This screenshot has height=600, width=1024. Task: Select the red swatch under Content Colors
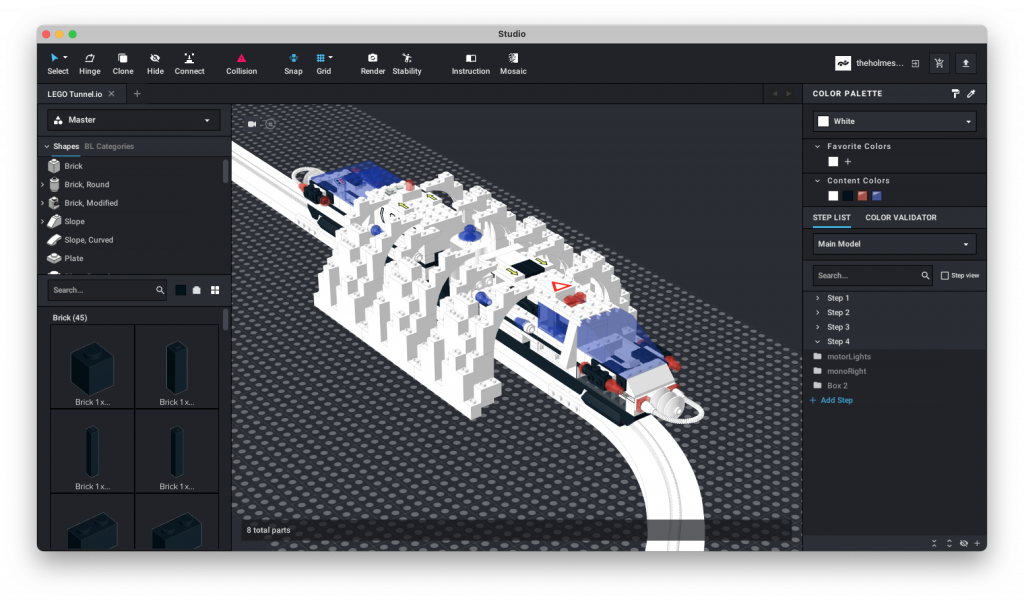(862, 196)
